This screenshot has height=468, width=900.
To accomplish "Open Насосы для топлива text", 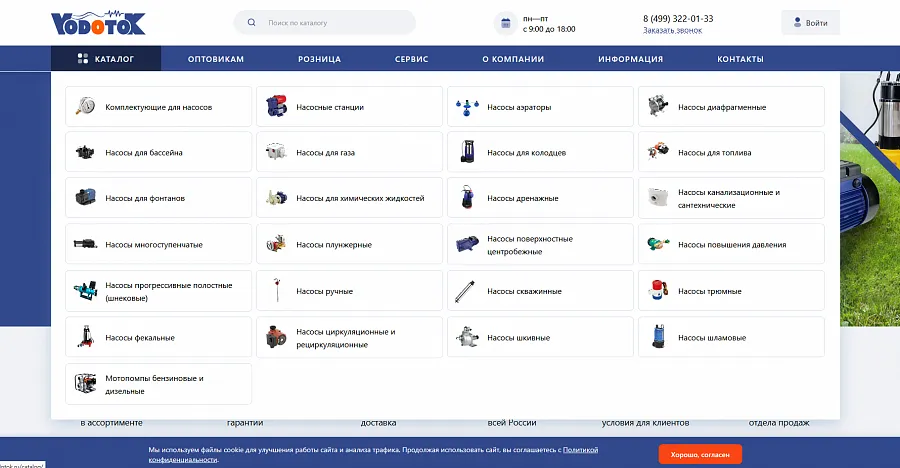I will [715, 152].
